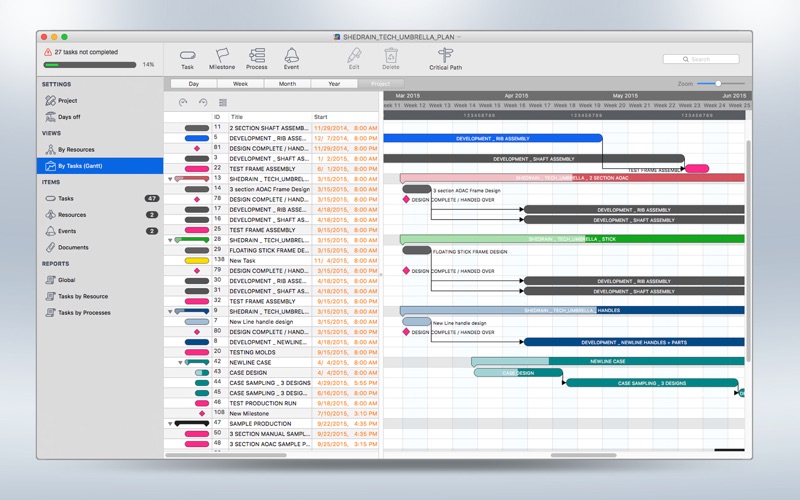Click yellow task bar icon for New Task row
Screen dimensions: 800x500
[197, 261]
